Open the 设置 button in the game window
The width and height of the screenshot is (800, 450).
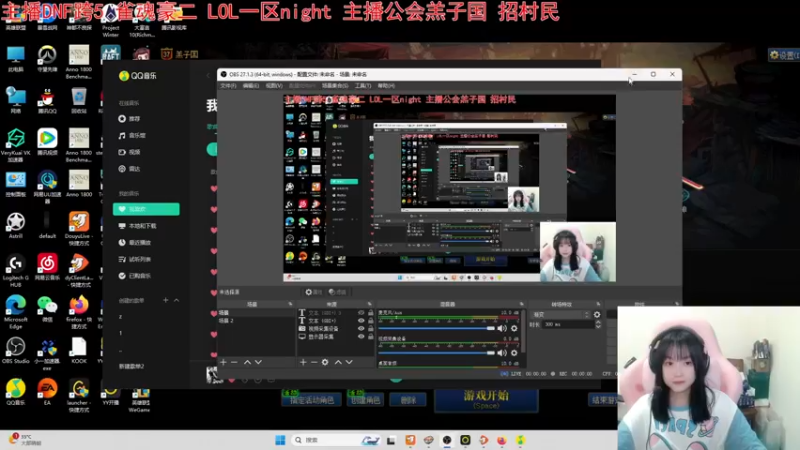pos(784,55)
